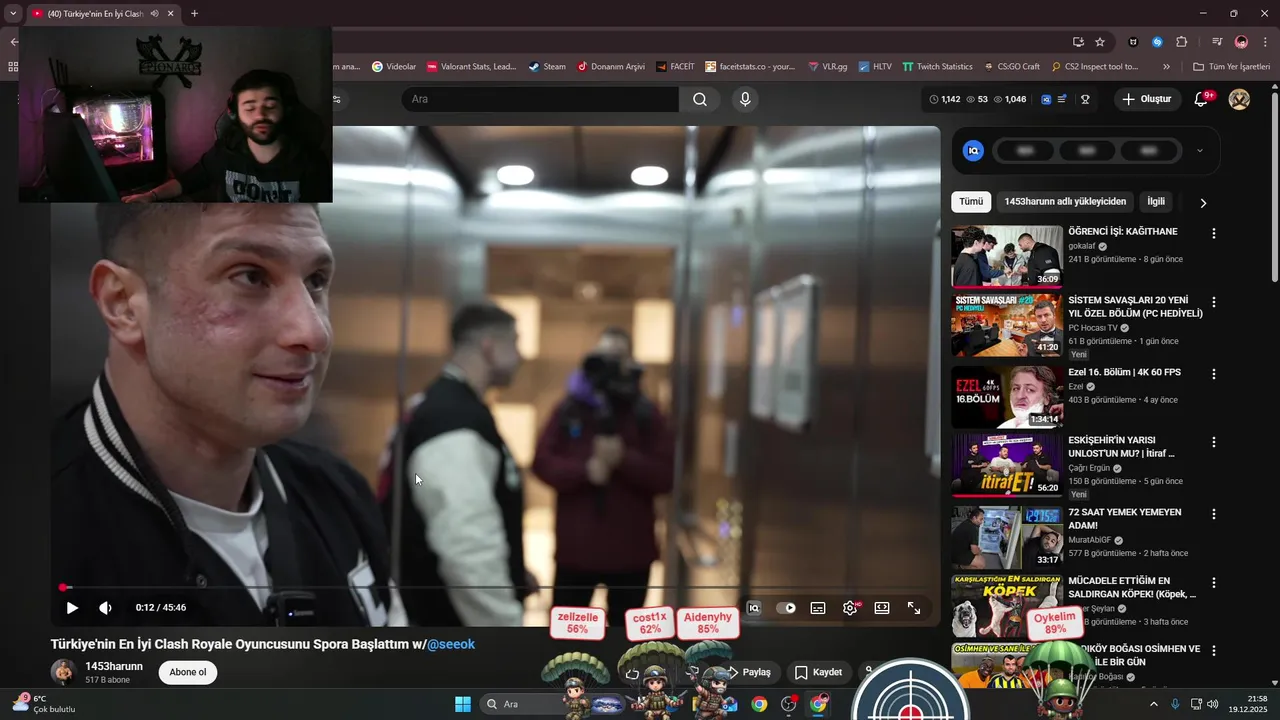This screenshot has width=1280, height=720.
Task: Open the 72 SAAT YEMEK YEMEYEN ADAM video
Action: coord(1125,518)
